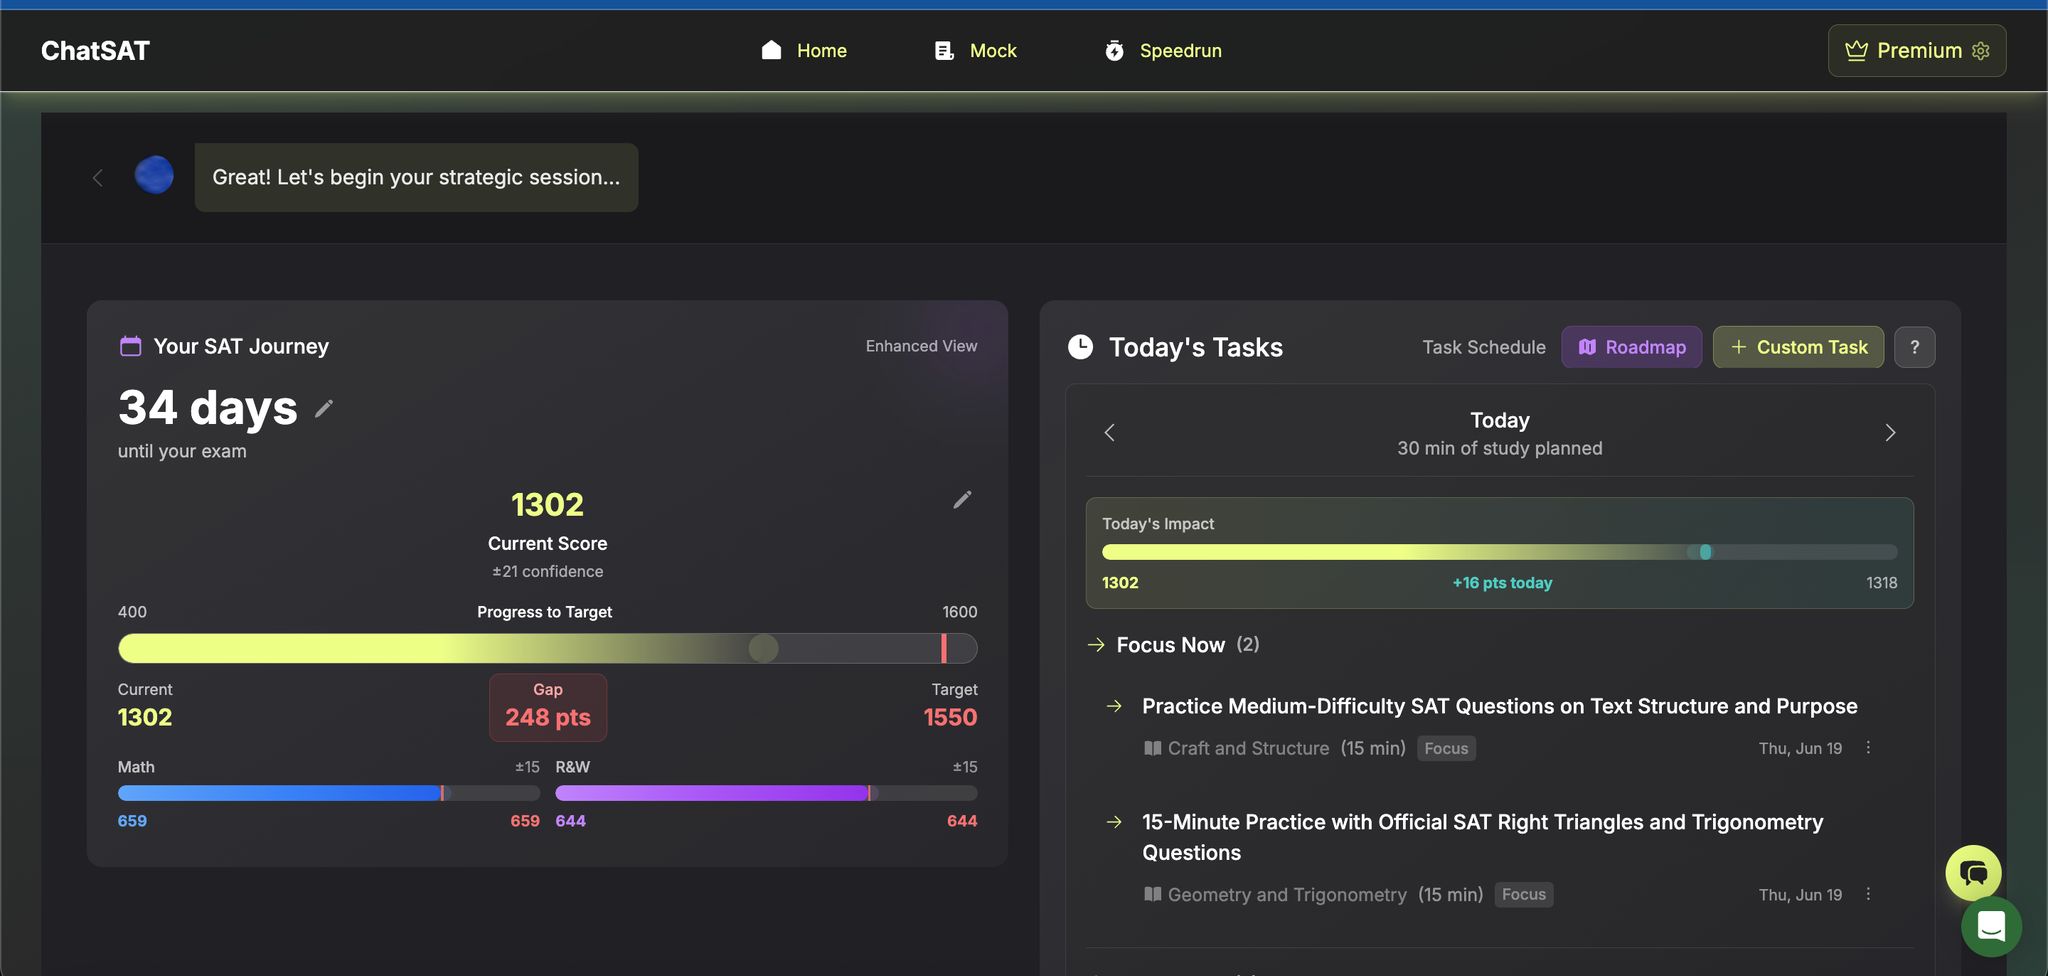The width and height of the screenshot is (2048, 976).
Task: Open the yellow chat bubble icon
Action: (1973, 873)
